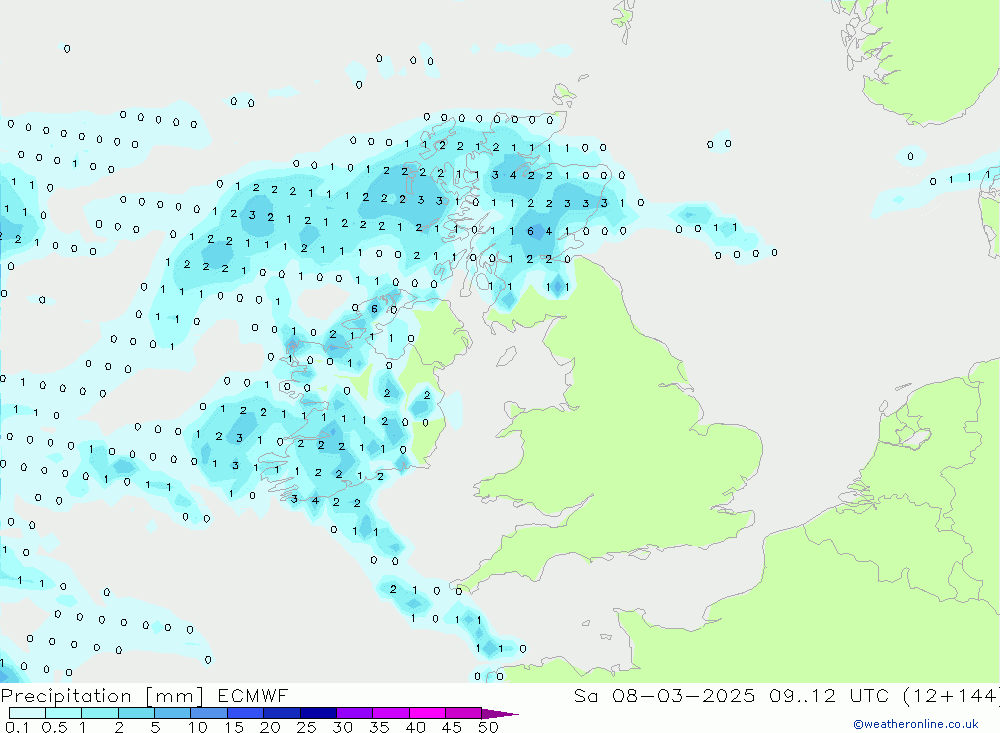Click the legend label '15'
Image resolution: width=1000 pixels, height=733 pixels.
(234, 727)
